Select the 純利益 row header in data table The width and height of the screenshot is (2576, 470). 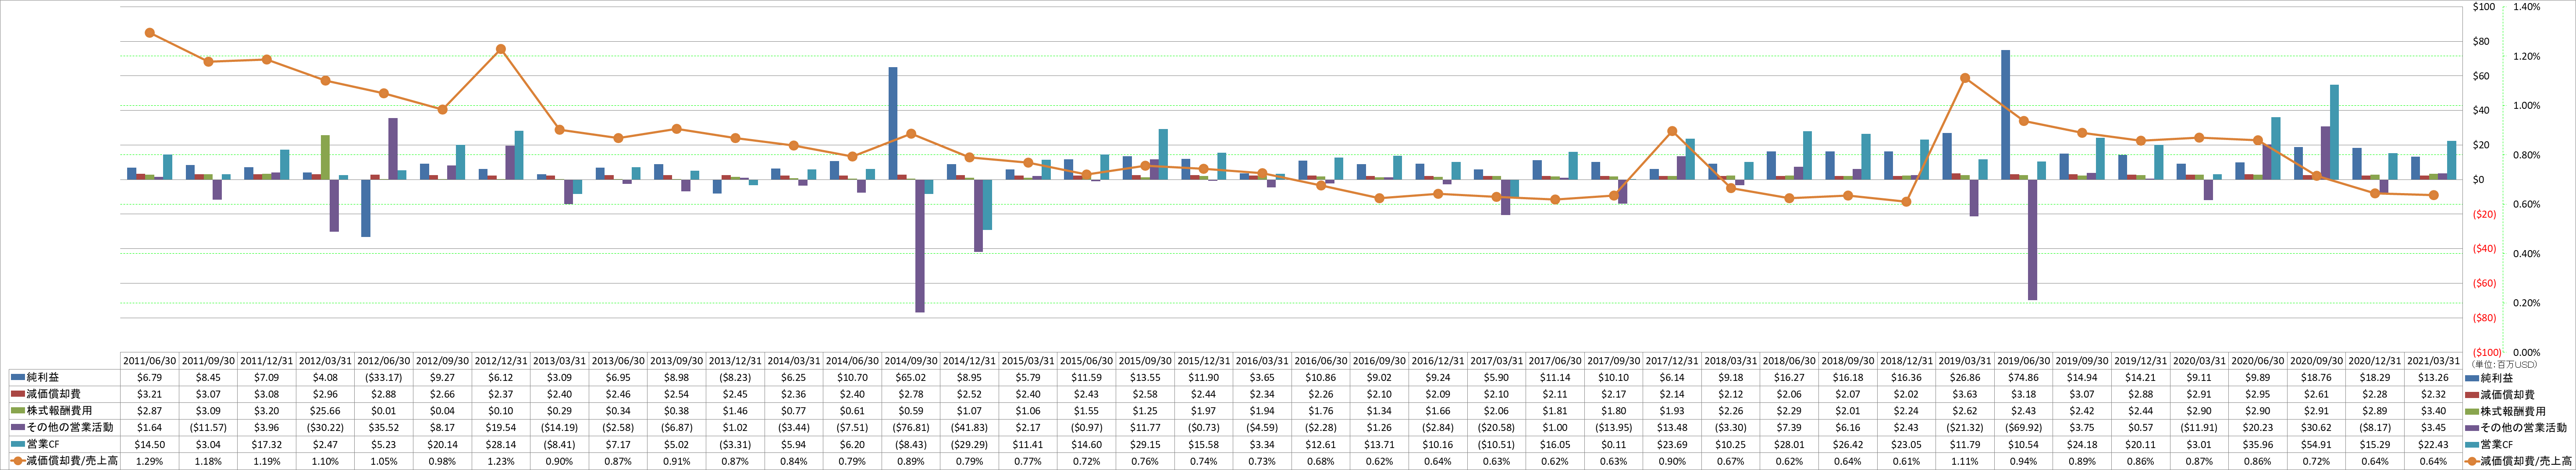click(x=64, y=378)
